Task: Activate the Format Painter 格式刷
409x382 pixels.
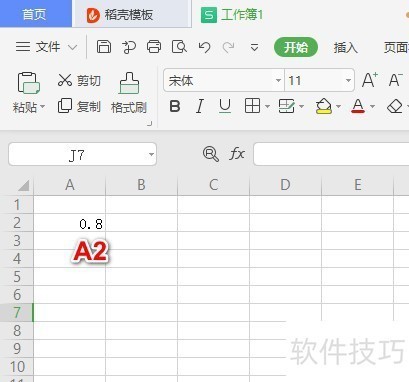Action: click(129, 93)
